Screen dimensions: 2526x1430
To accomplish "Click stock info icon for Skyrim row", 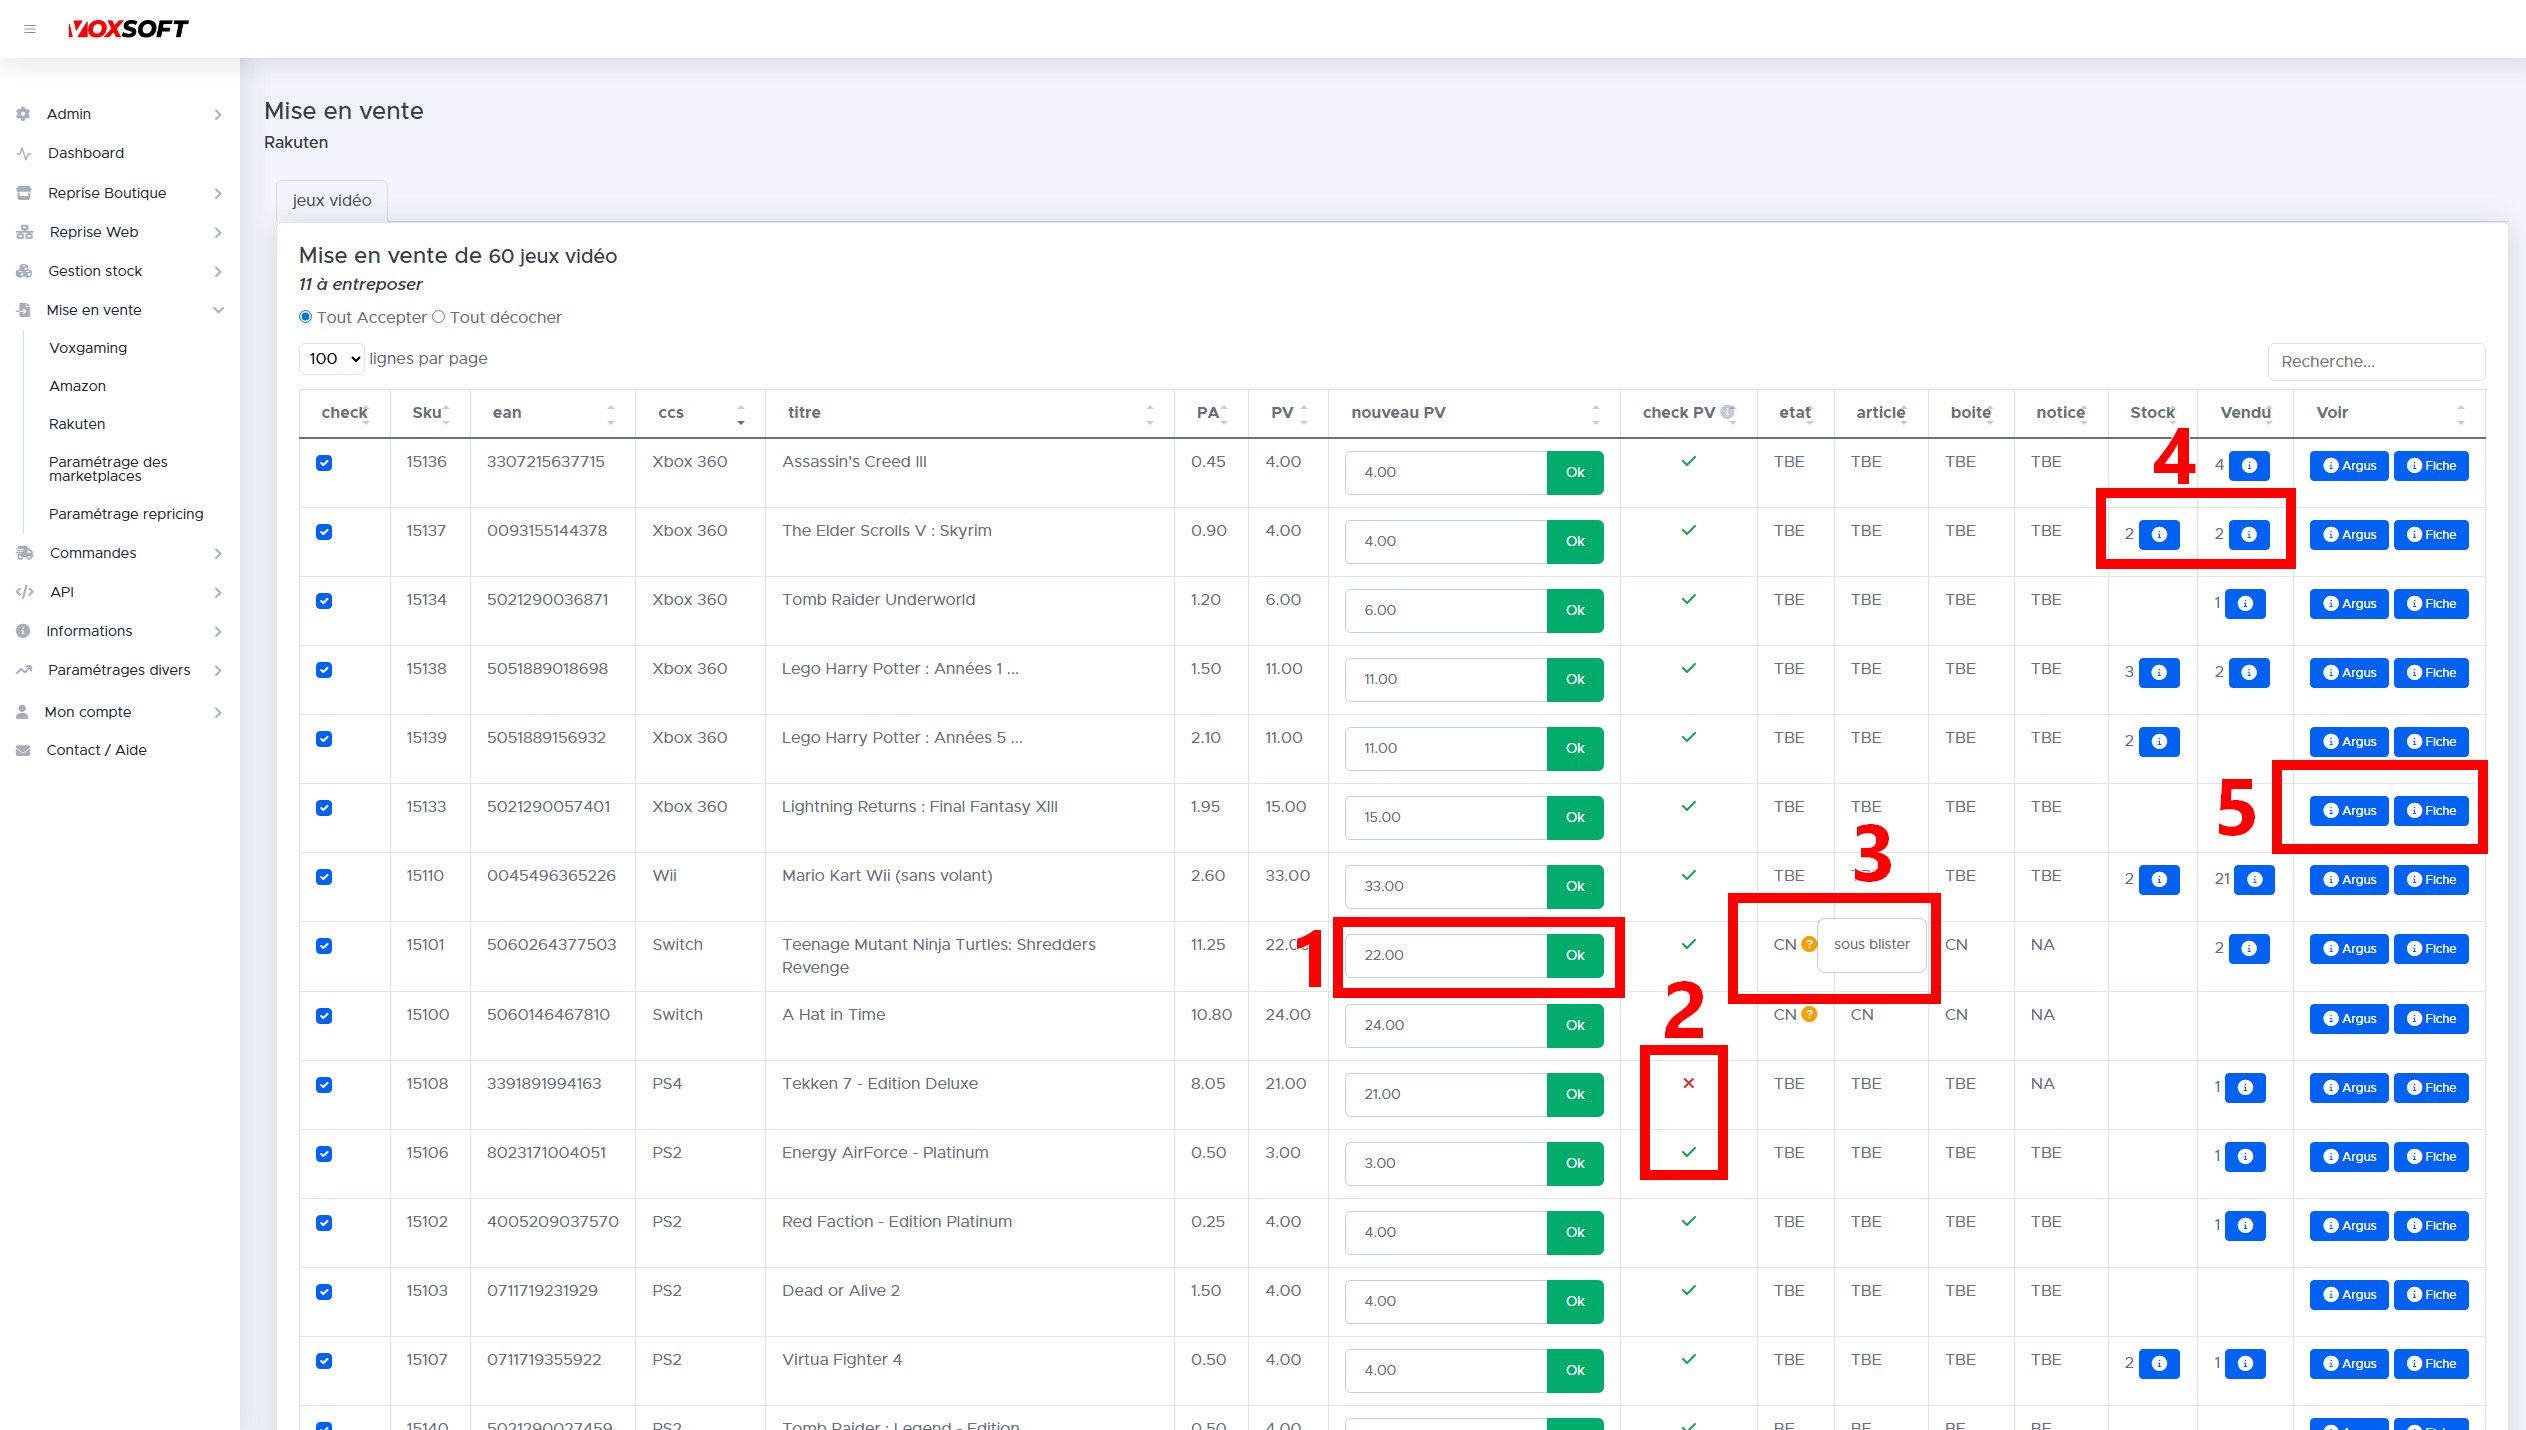I will [x=2159, y=534].
